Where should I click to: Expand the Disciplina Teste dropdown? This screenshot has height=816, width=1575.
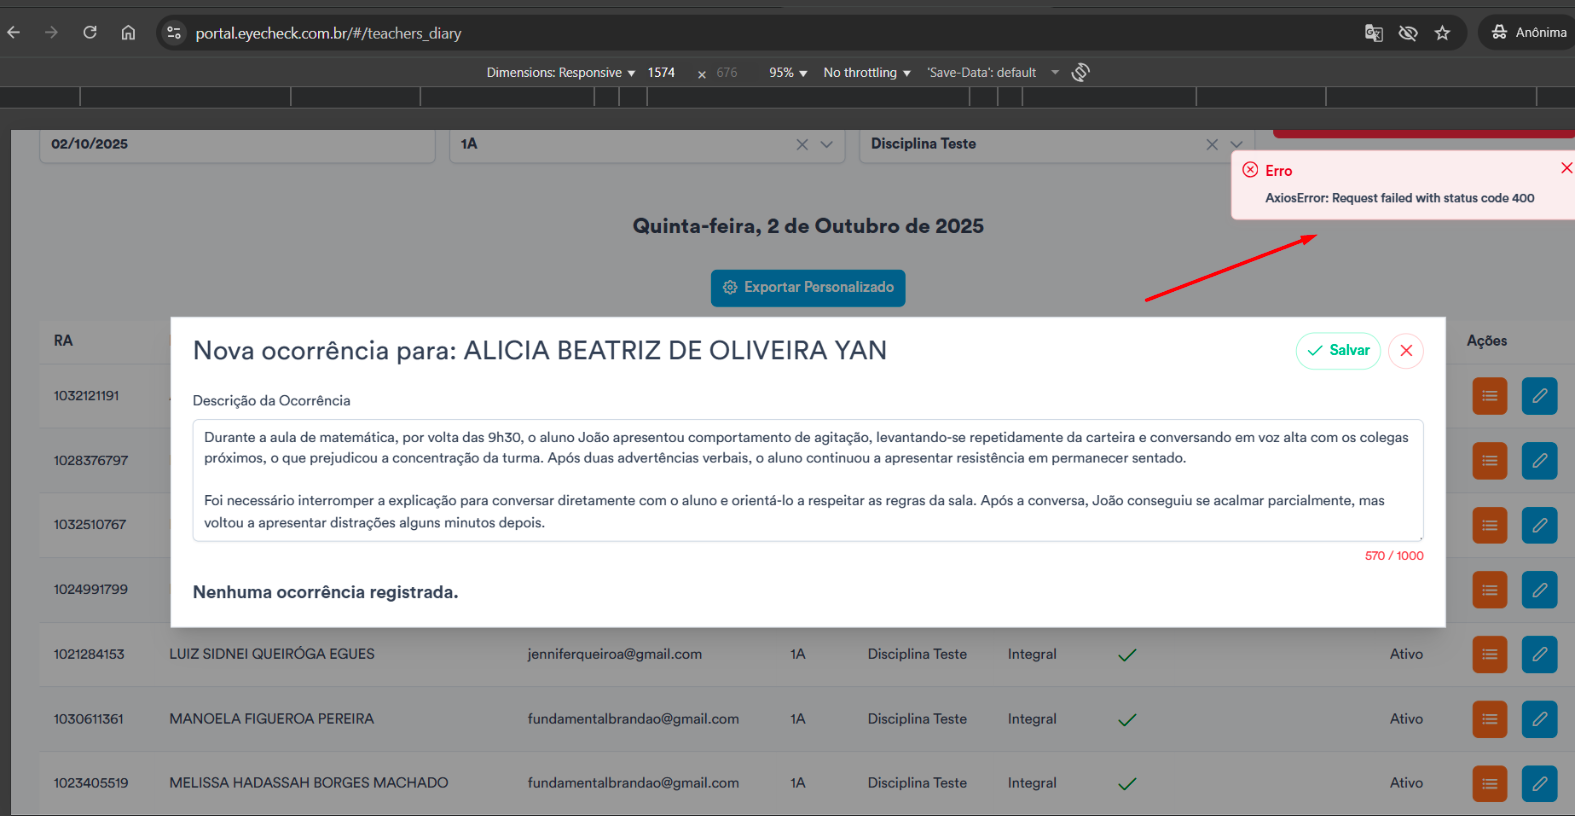(1237, 144)
